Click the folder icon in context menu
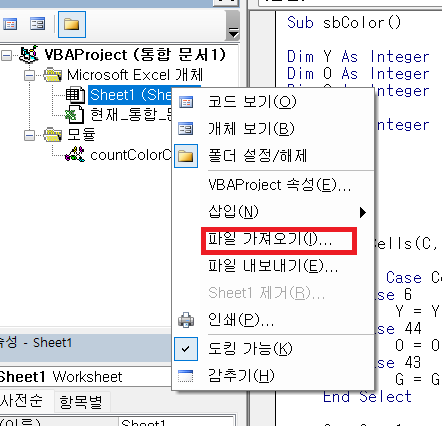 tap(186, 156)
